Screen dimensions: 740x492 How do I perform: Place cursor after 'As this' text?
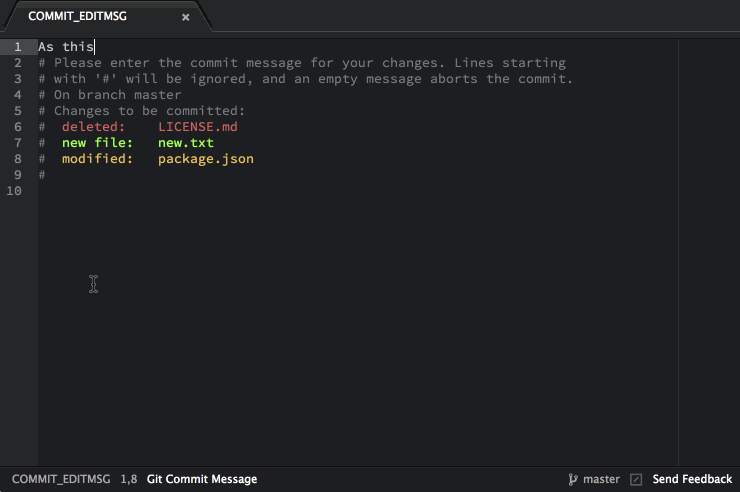(94, 47)
